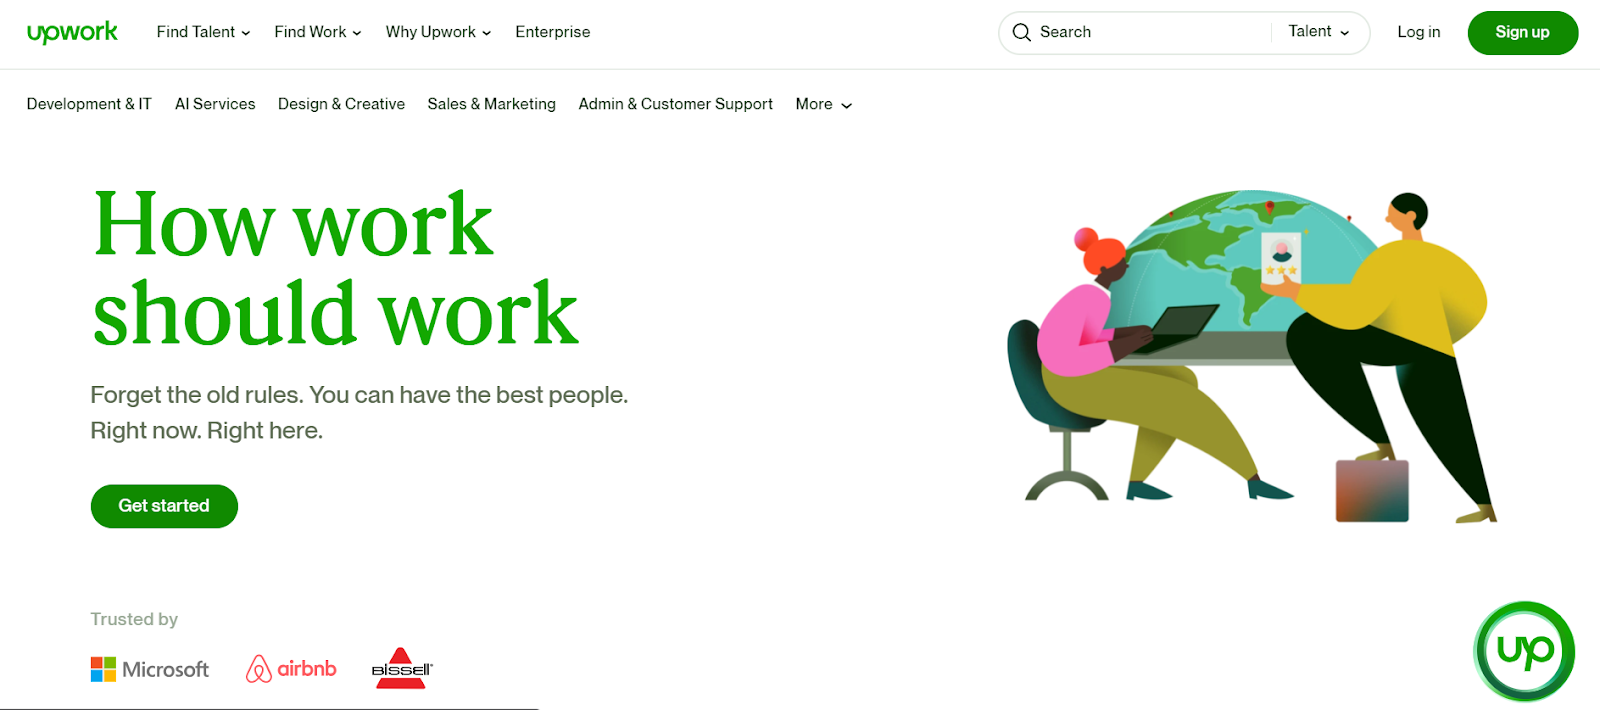Screen dimensions: 1600x710
Task: Click the Upwork logo in header
Action: (x=72, y=32)
